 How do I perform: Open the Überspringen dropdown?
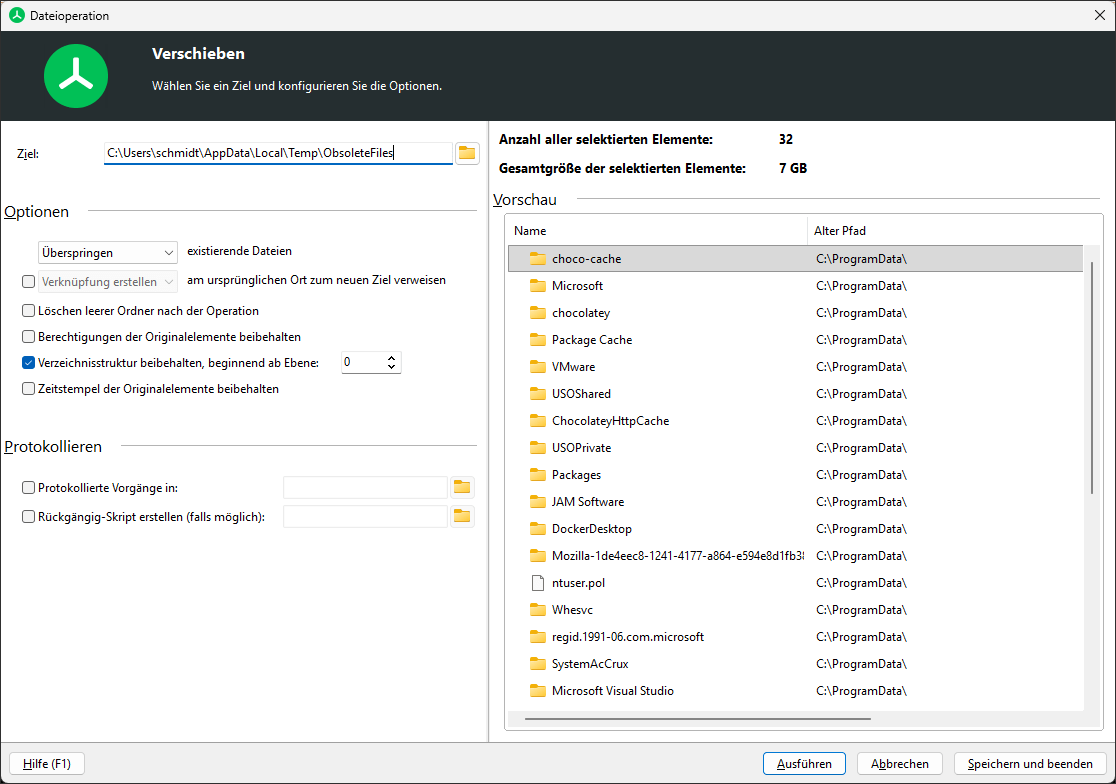(x=107, y=253)
